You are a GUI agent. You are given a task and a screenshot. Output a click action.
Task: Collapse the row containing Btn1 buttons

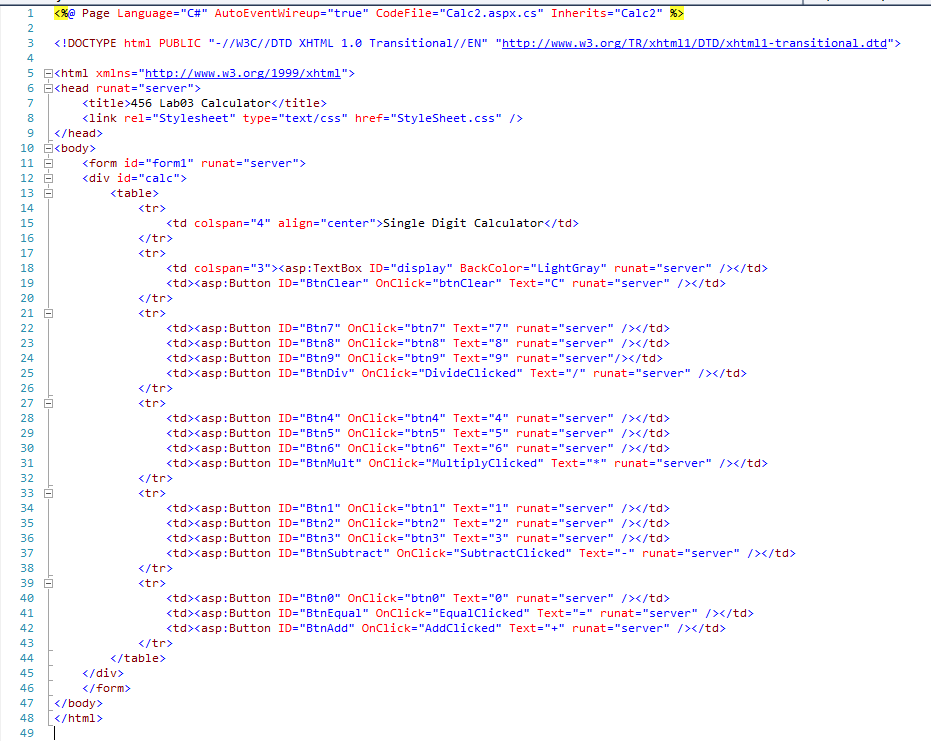[x=49, y=493]
